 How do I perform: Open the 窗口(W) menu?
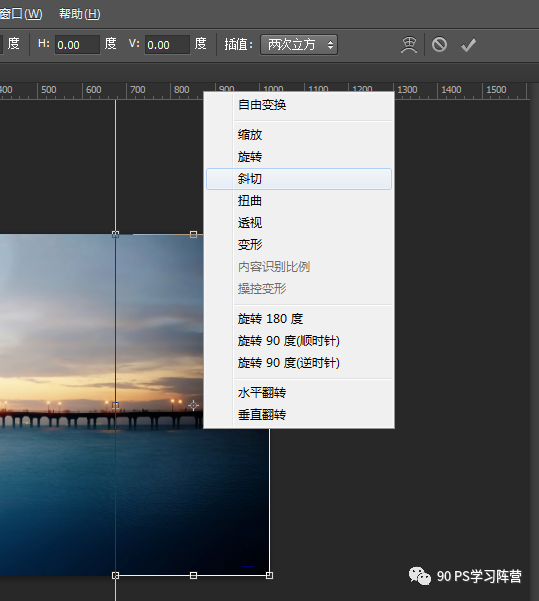tap(21, 14)
